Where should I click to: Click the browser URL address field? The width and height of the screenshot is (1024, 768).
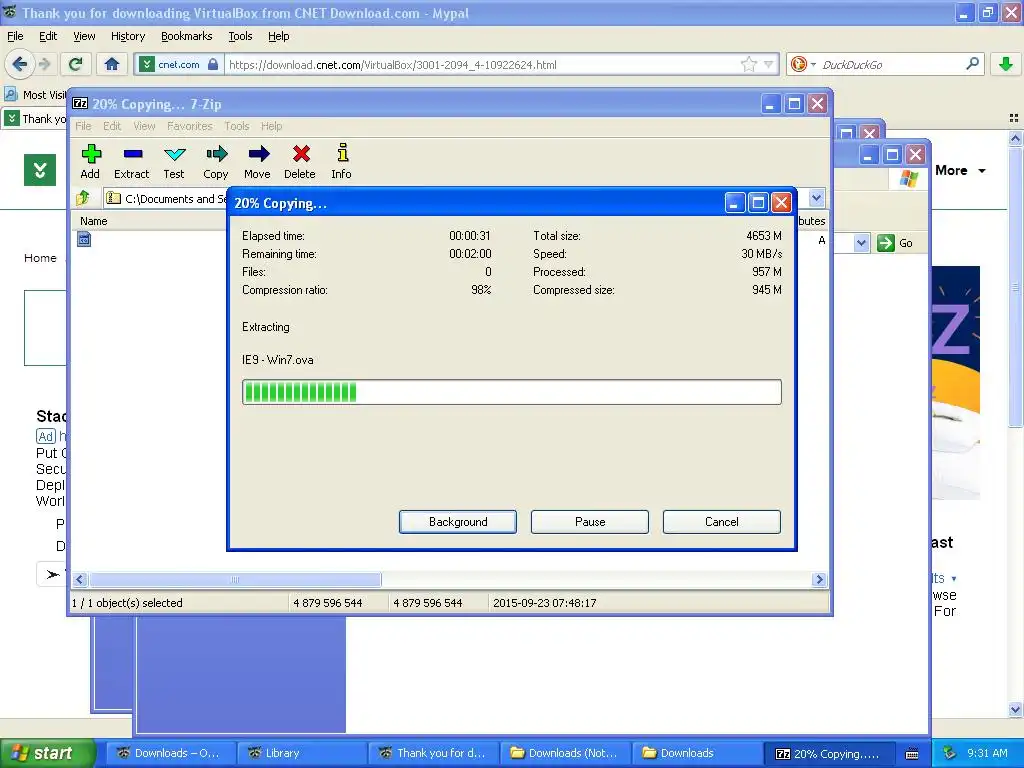point(481,64)
